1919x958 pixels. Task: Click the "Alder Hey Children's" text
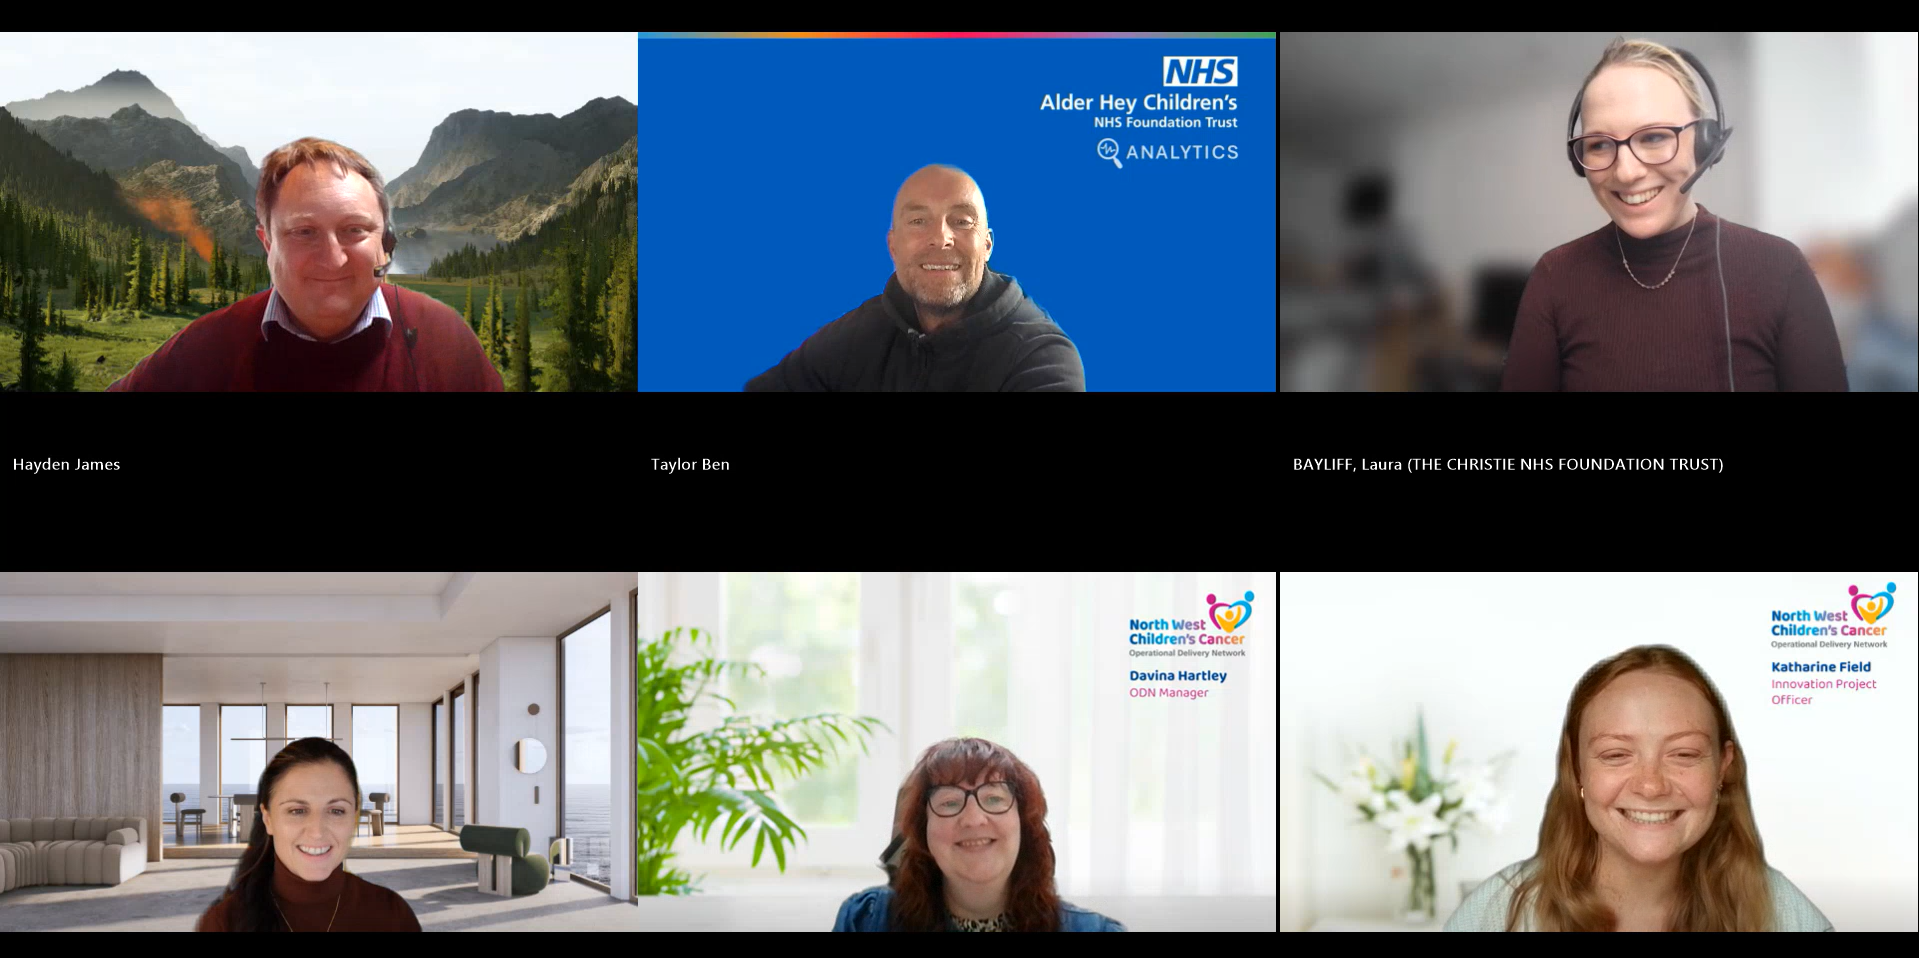[1138, 102]
